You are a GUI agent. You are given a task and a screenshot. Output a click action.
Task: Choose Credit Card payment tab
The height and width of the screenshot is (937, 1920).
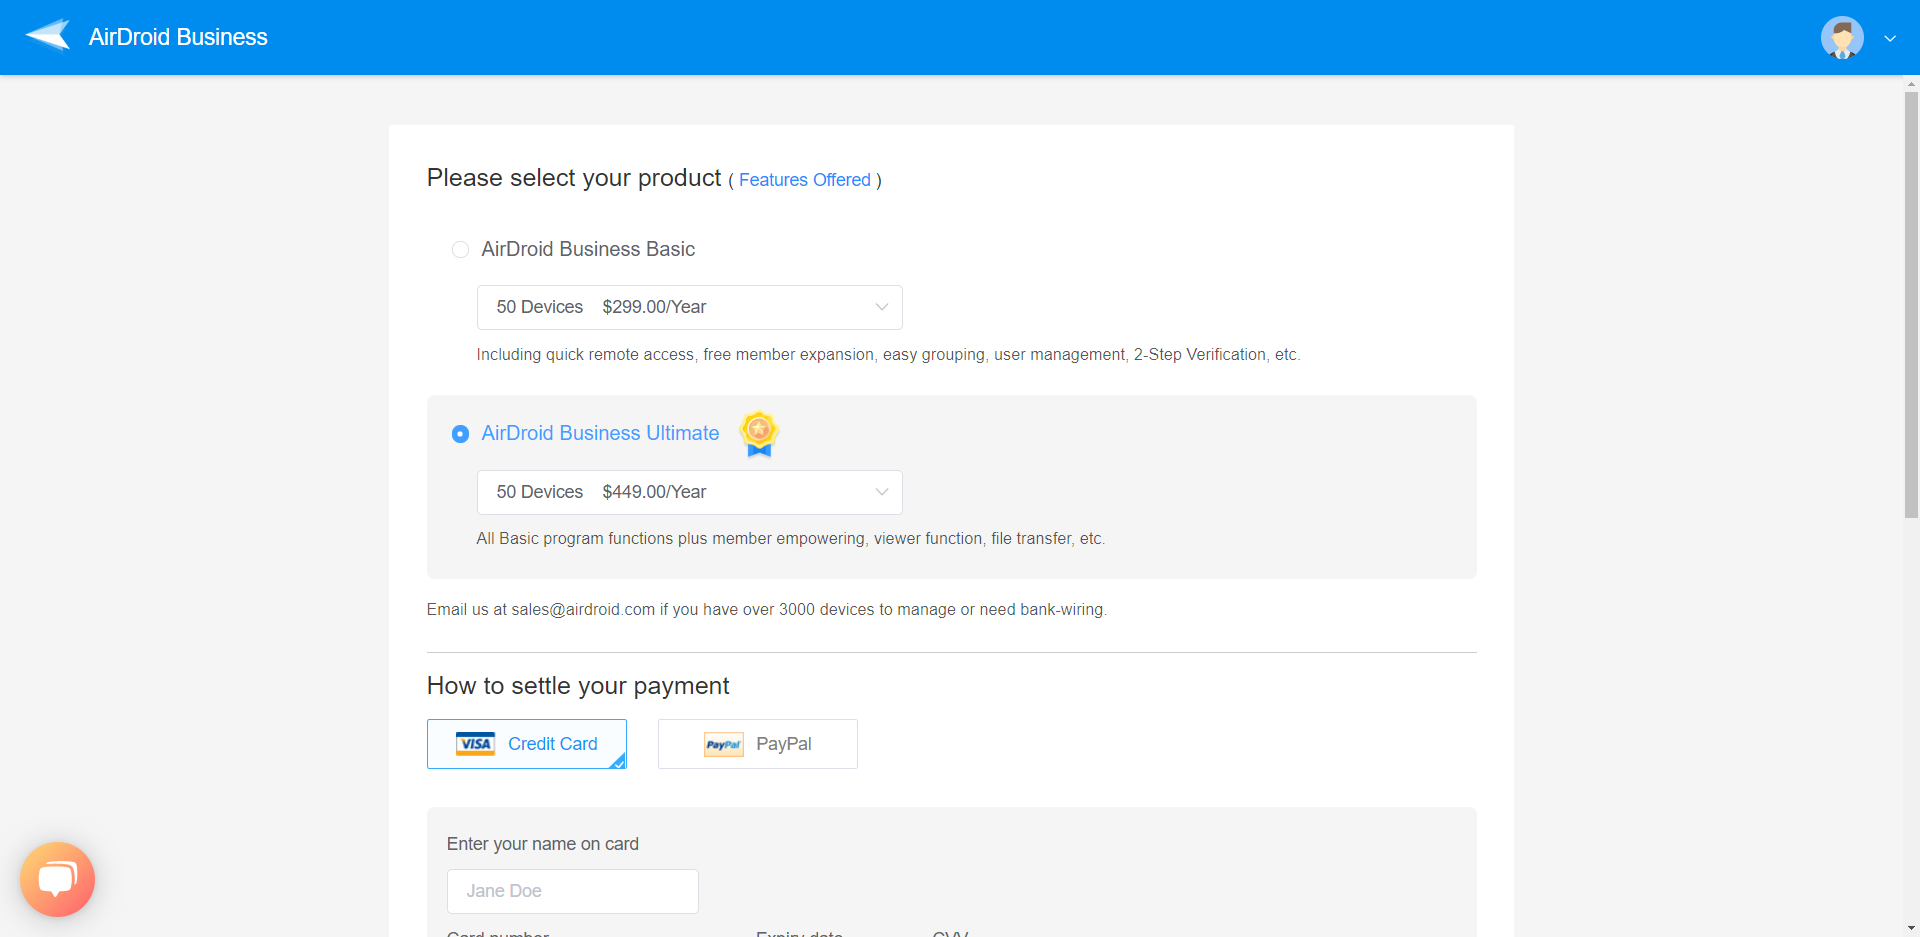point(527,744)
